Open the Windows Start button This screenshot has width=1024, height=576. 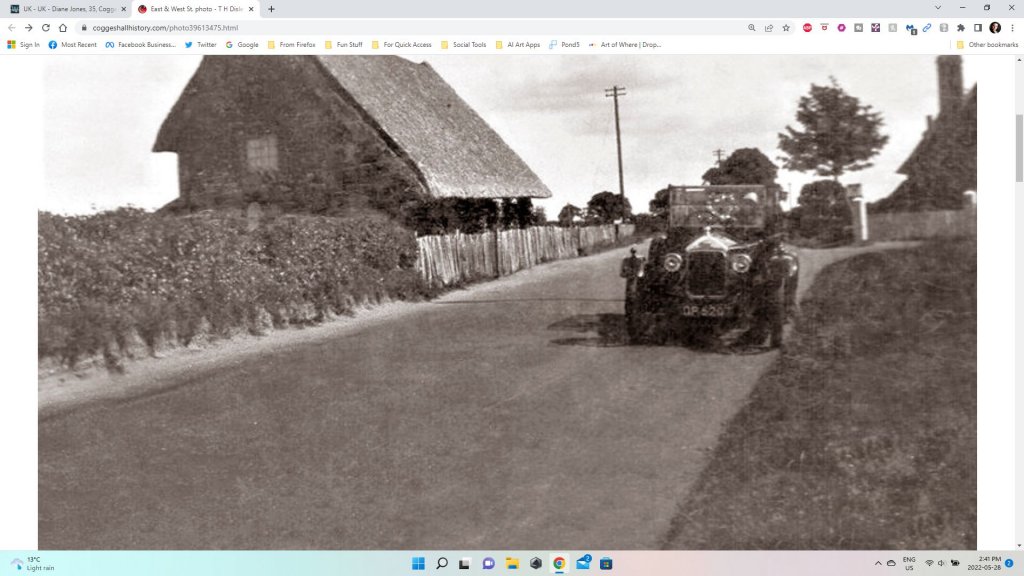(418, 563)
